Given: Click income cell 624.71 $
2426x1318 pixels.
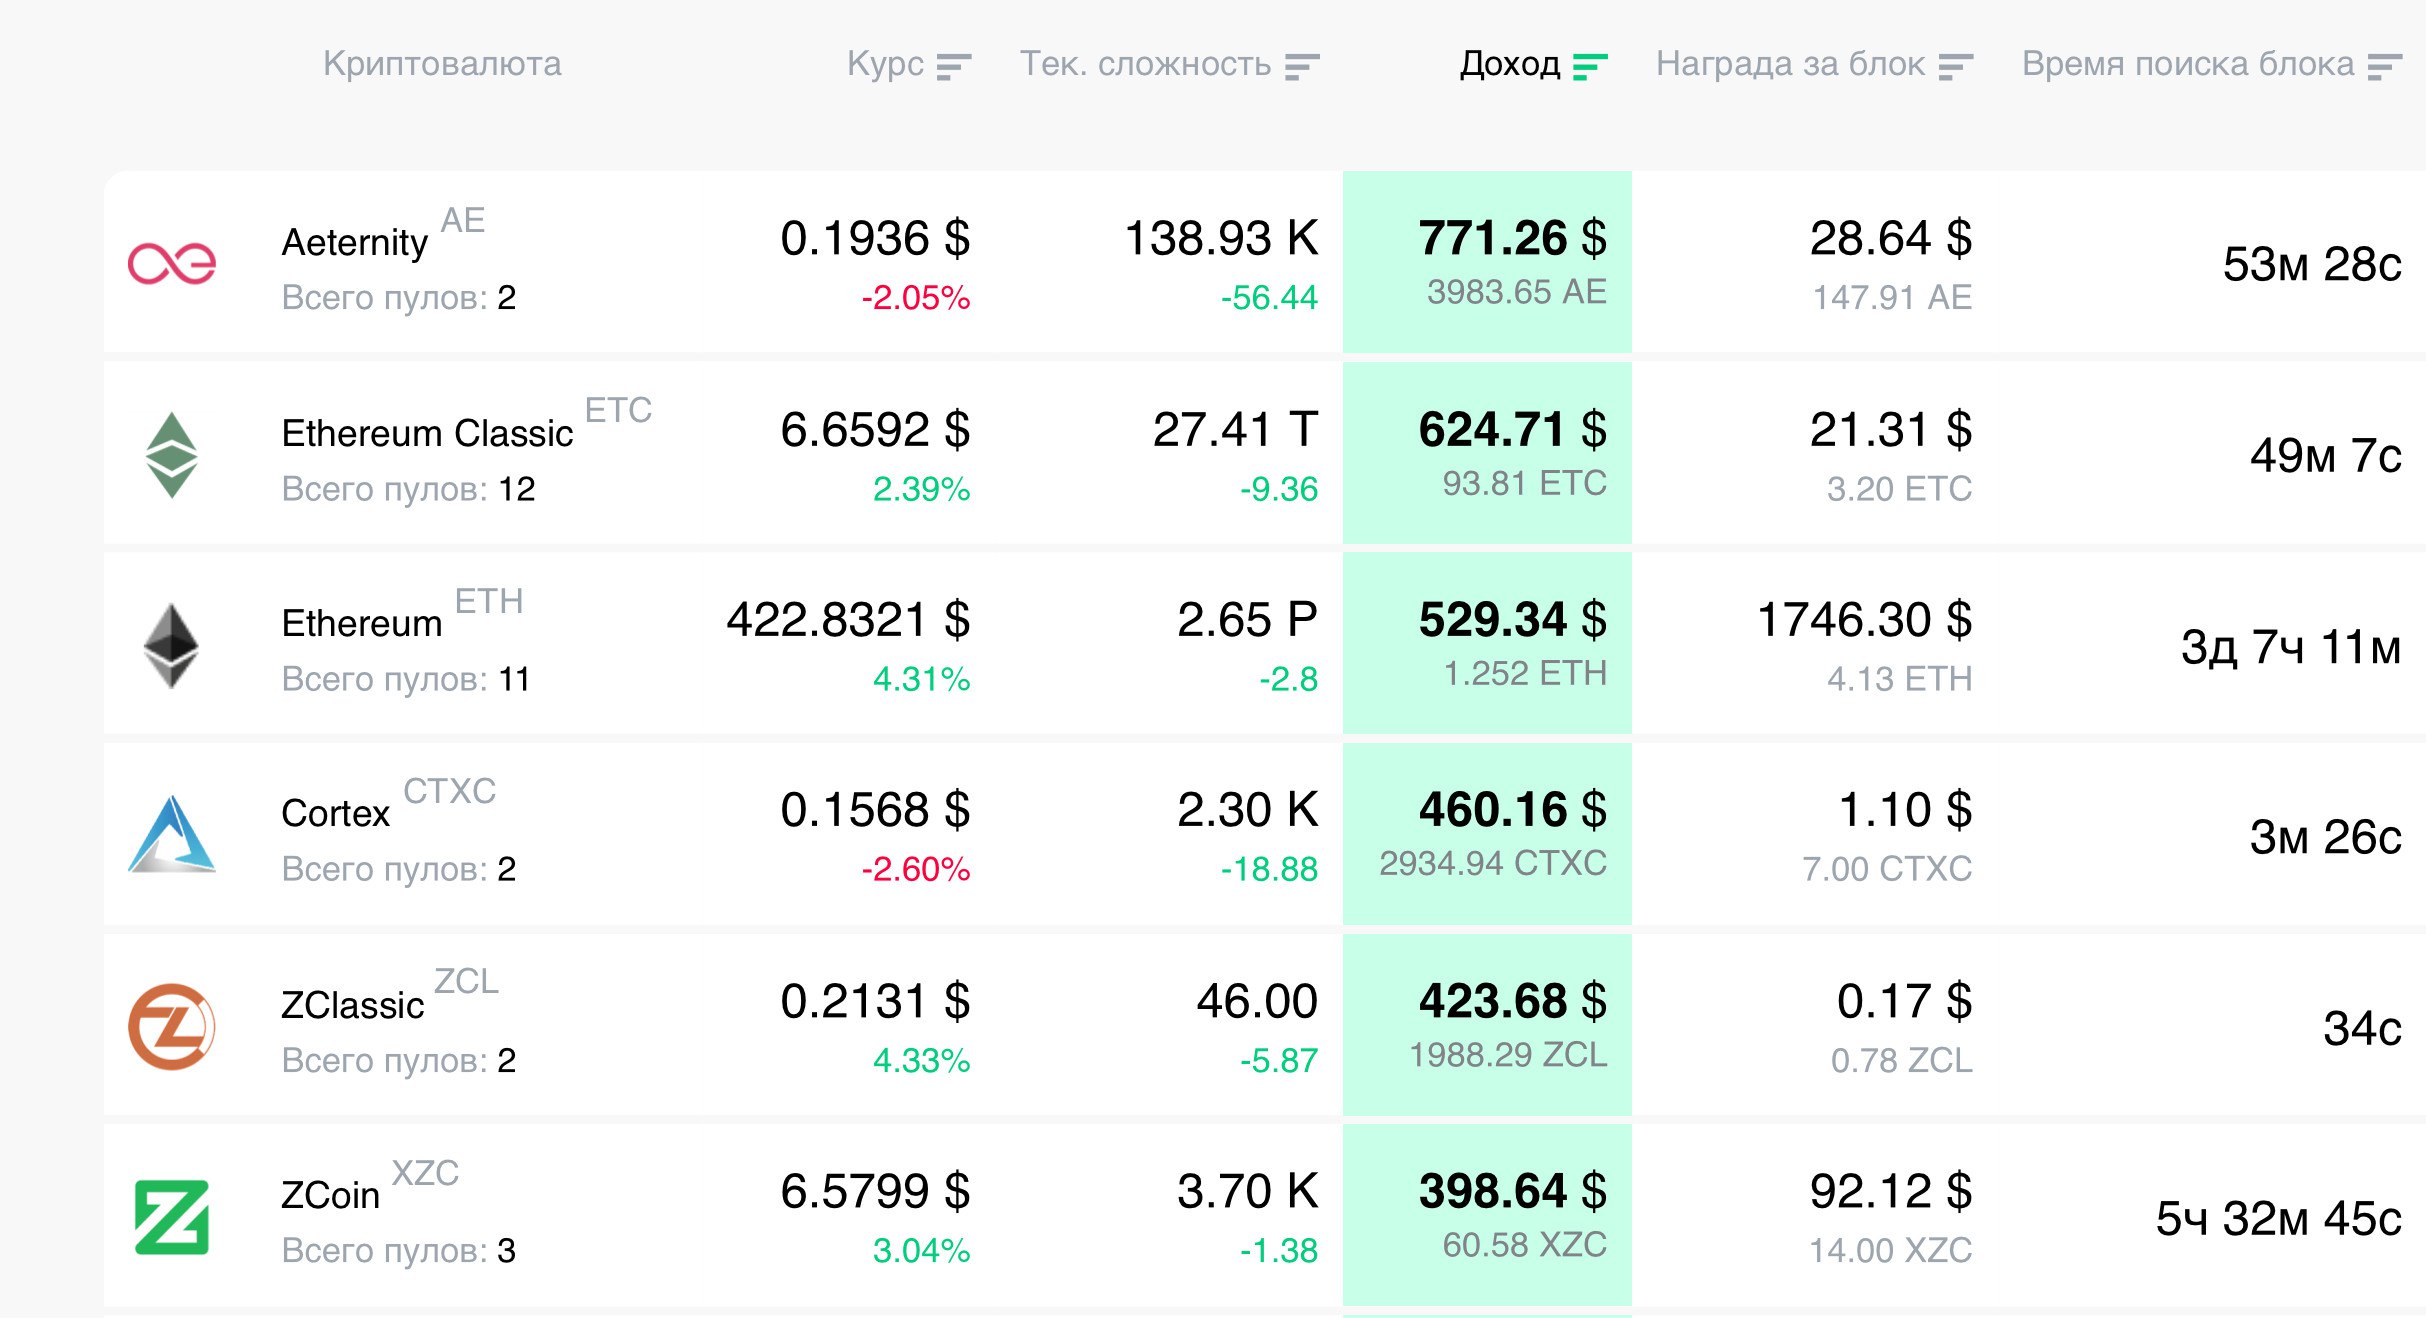Looking at the screenshot, I should [x=1513, y=430].
